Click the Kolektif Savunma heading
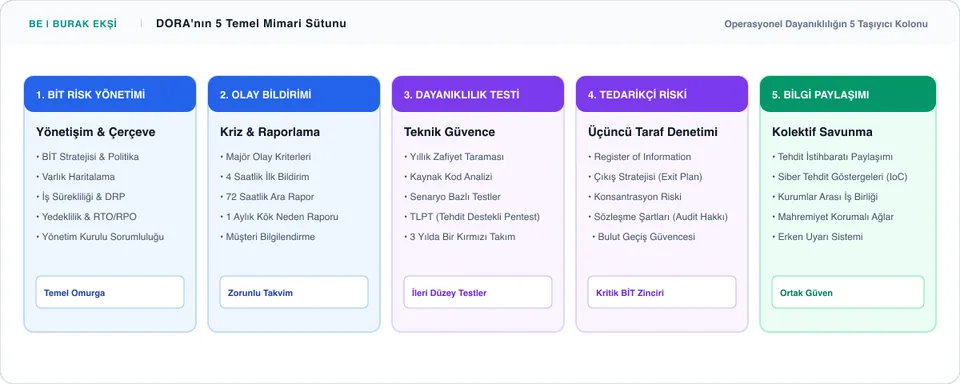The width and height of the screenshot is (960, 384). click(x=822, y=132)
